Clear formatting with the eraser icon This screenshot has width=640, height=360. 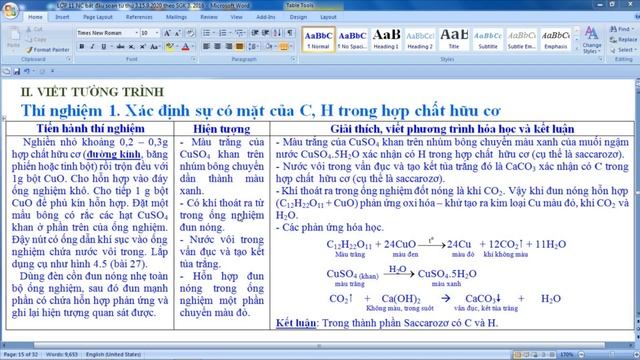click(x=190, y=33)
